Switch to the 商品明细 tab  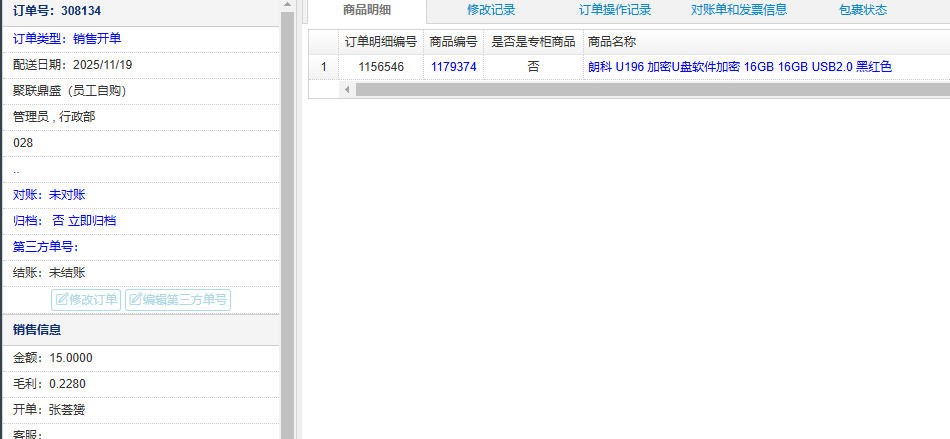[366, 10]
